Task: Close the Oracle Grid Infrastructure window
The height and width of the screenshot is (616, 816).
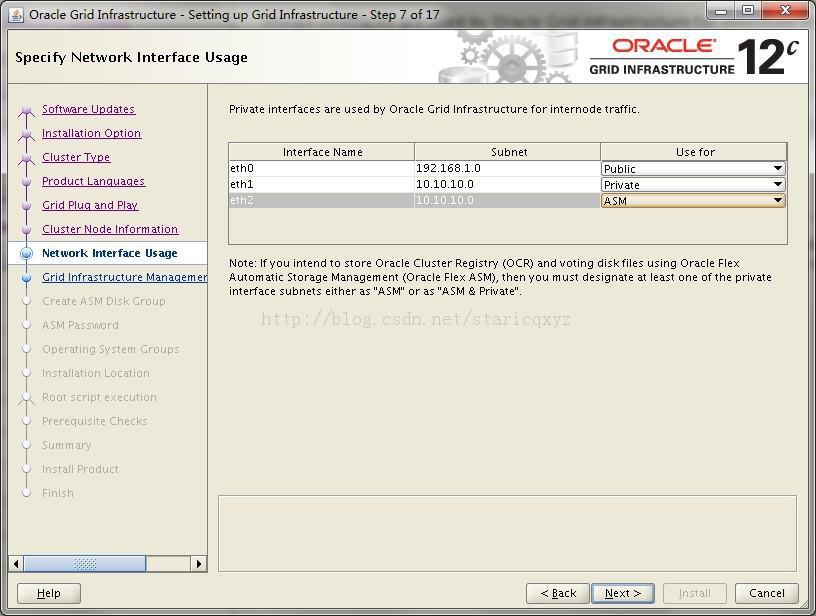Action: [786, 10]
